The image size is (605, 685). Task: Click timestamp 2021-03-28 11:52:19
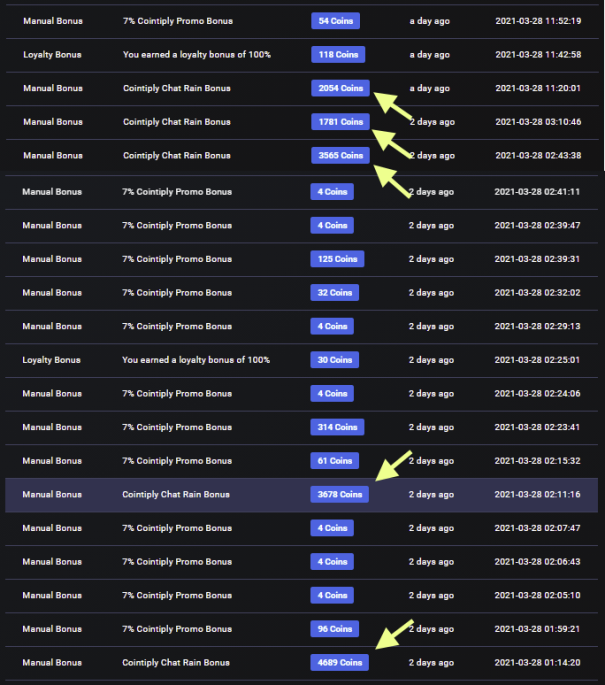click(x=538, y=21)
